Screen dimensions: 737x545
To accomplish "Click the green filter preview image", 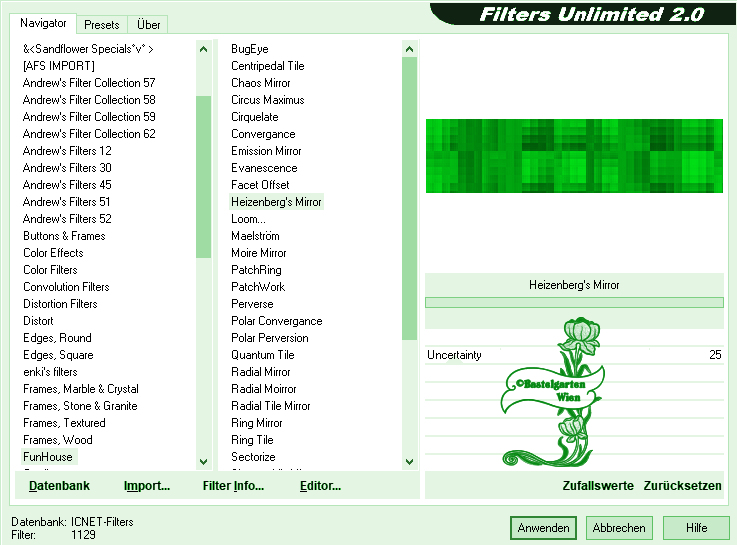I will tap(574, 156).
